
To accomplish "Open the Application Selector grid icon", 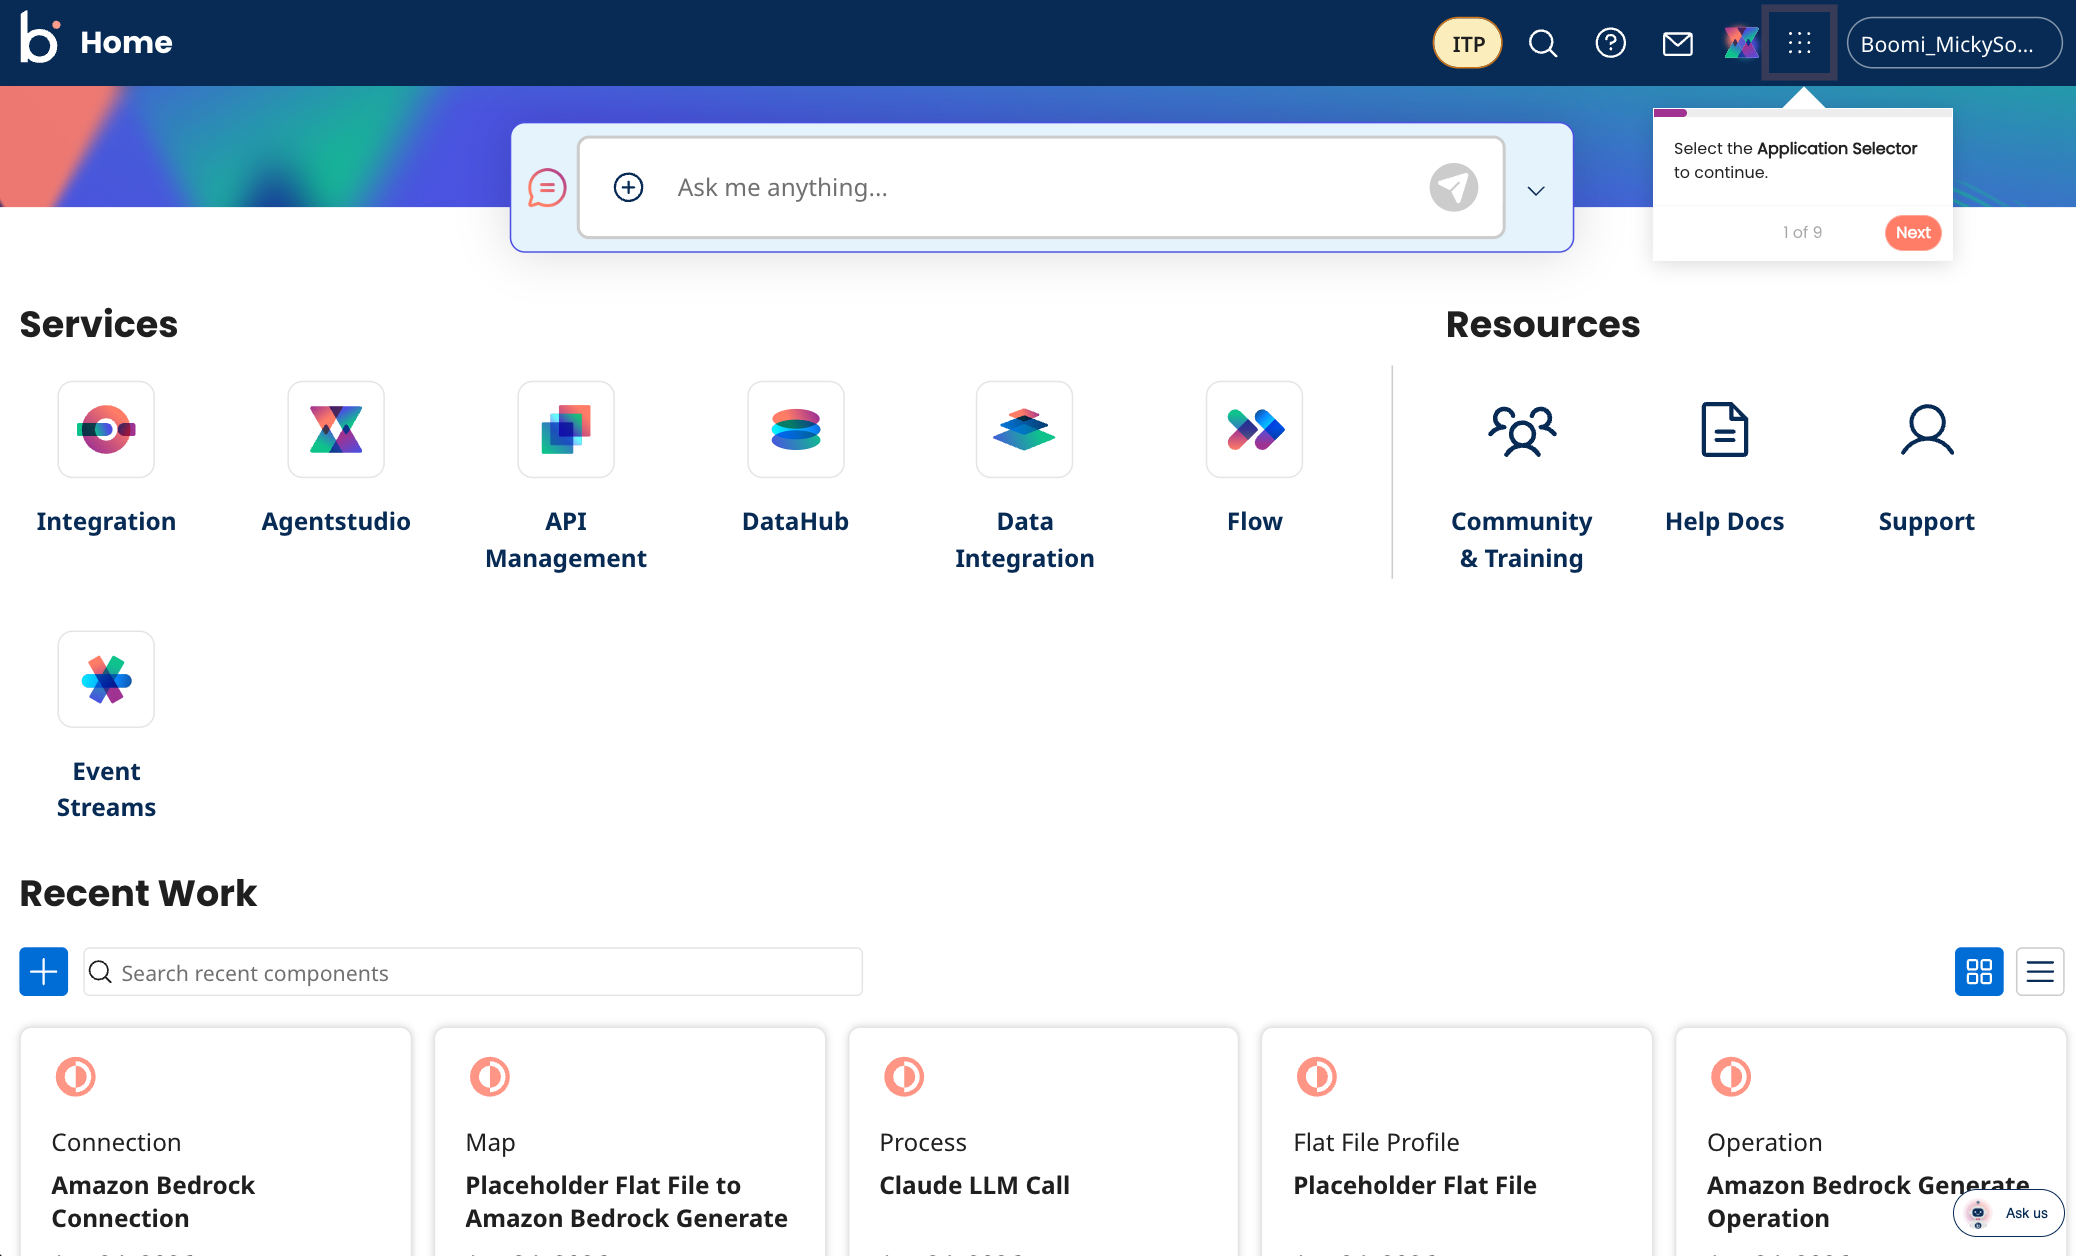I will tap(1799, 42).
